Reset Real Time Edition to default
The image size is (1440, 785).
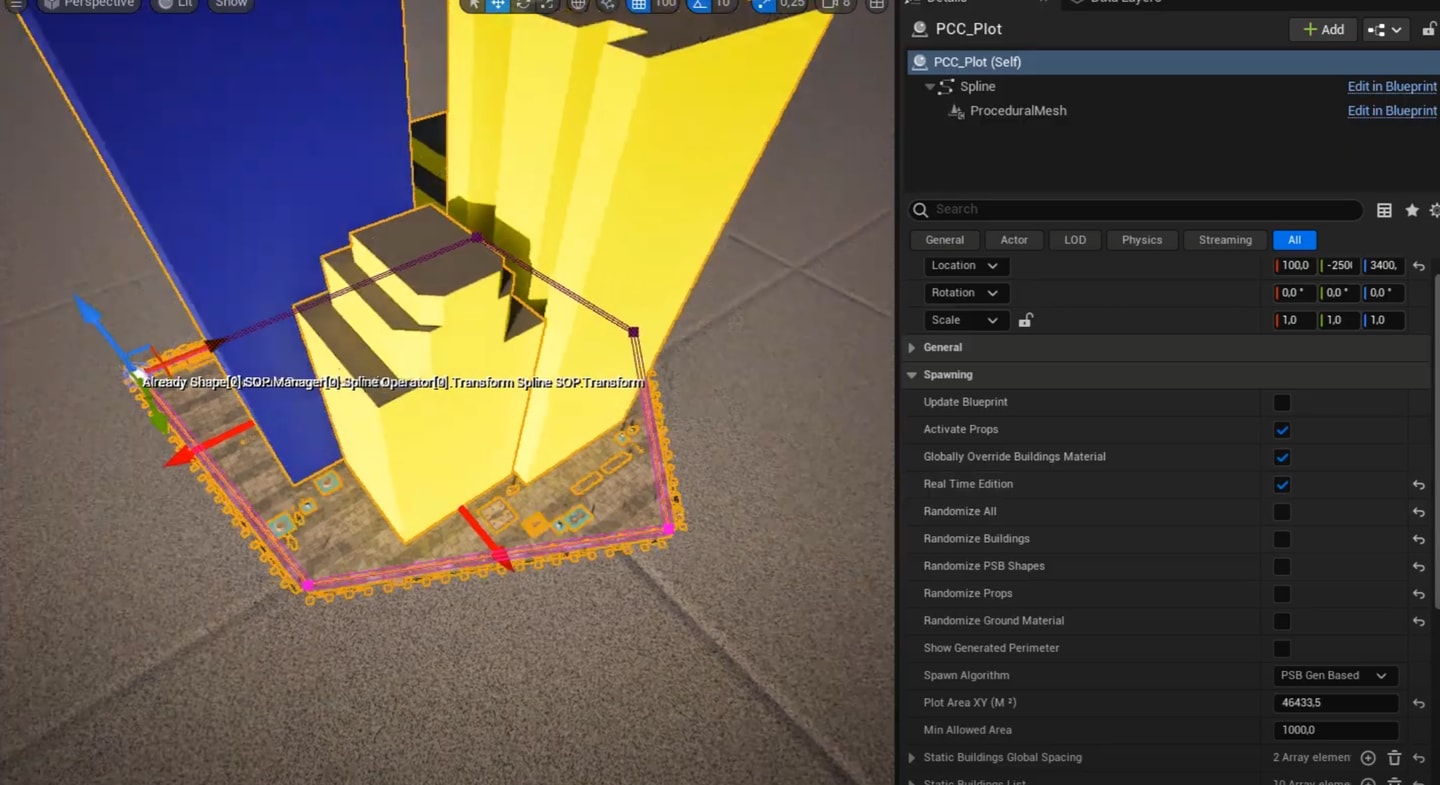point(1418,485)
